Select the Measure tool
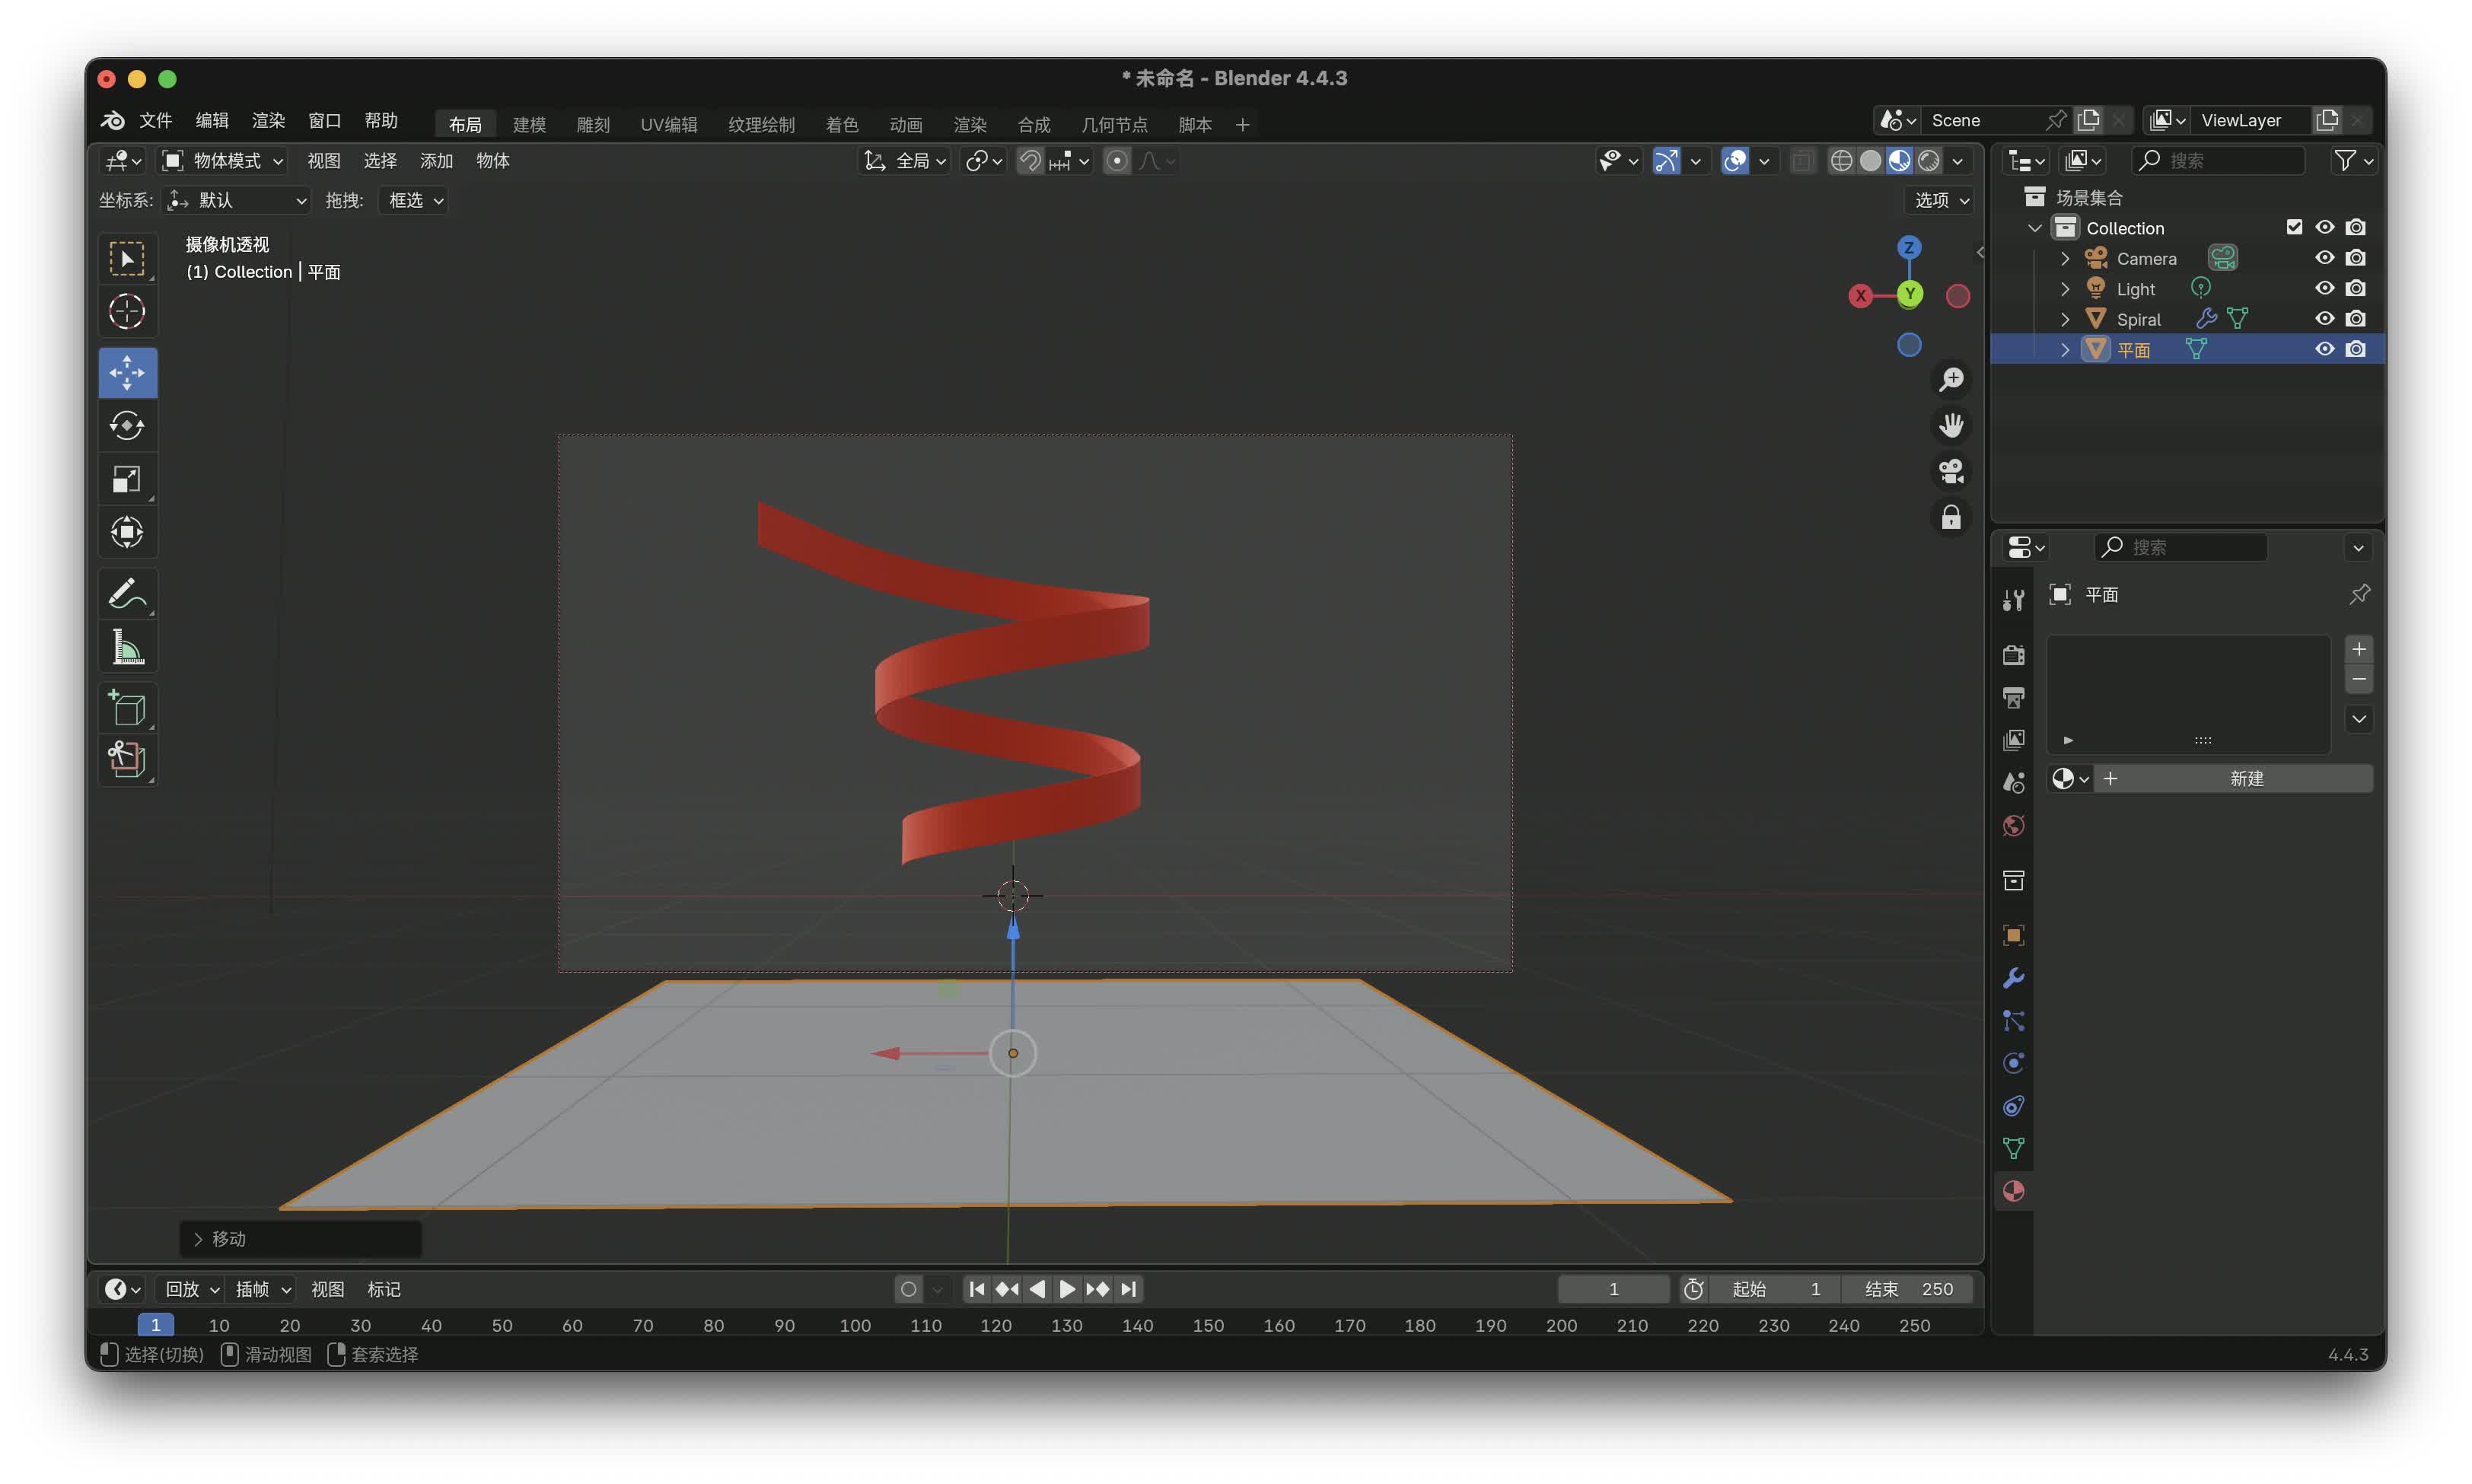 pyautogui.click(x=127, y=648)
